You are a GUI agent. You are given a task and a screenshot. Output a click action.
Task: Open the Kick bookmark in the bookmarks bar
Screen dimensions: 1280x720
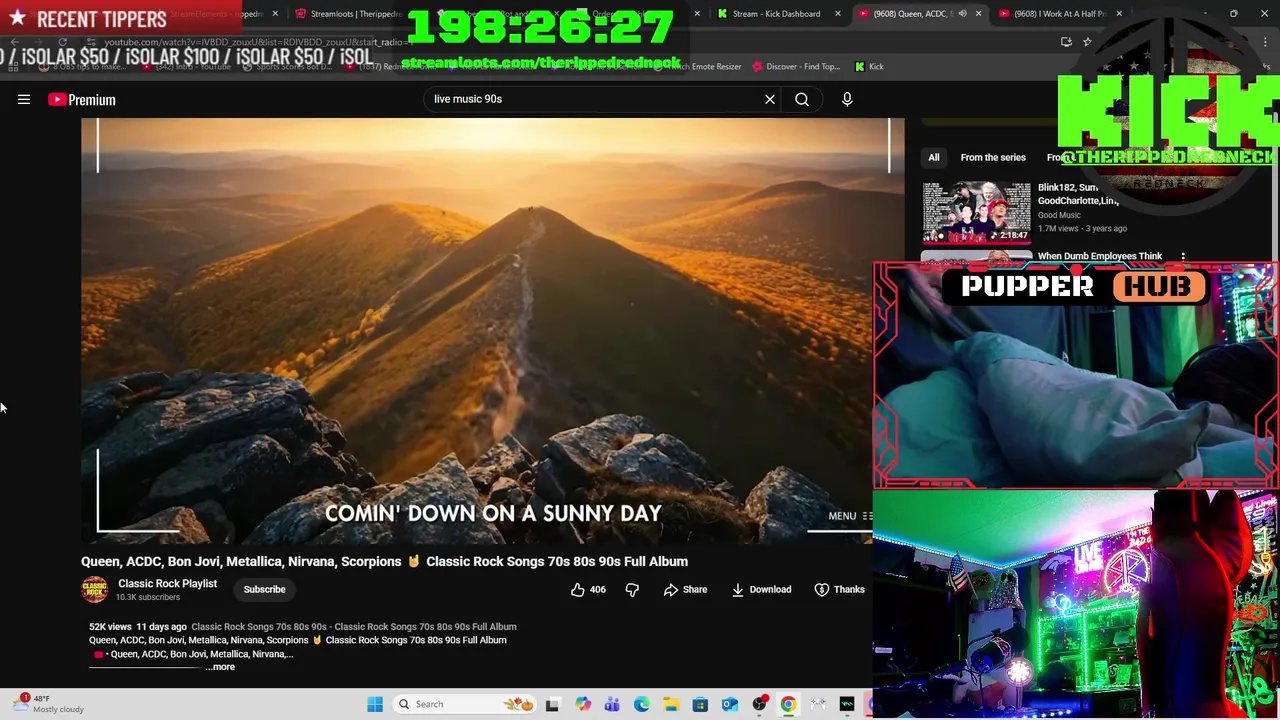[869, 66]
